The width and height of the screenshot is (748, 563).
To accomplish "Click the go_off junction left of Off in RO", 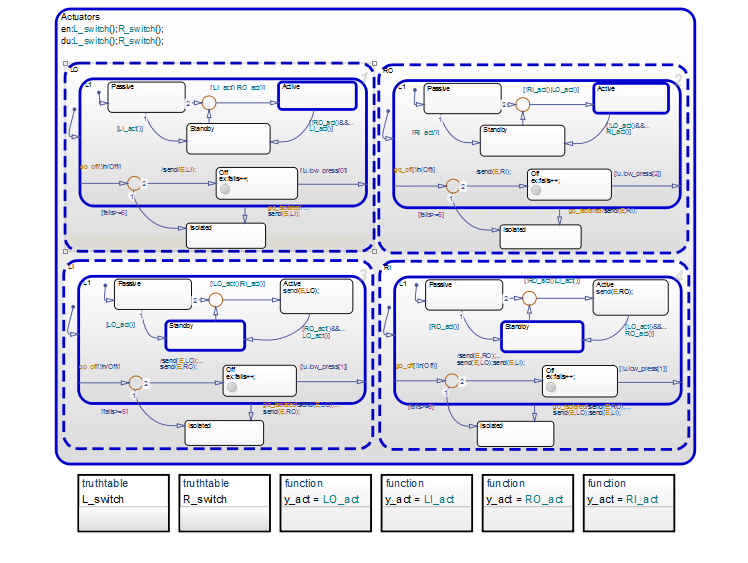I will pyautogui.click(x=452, y=186).
